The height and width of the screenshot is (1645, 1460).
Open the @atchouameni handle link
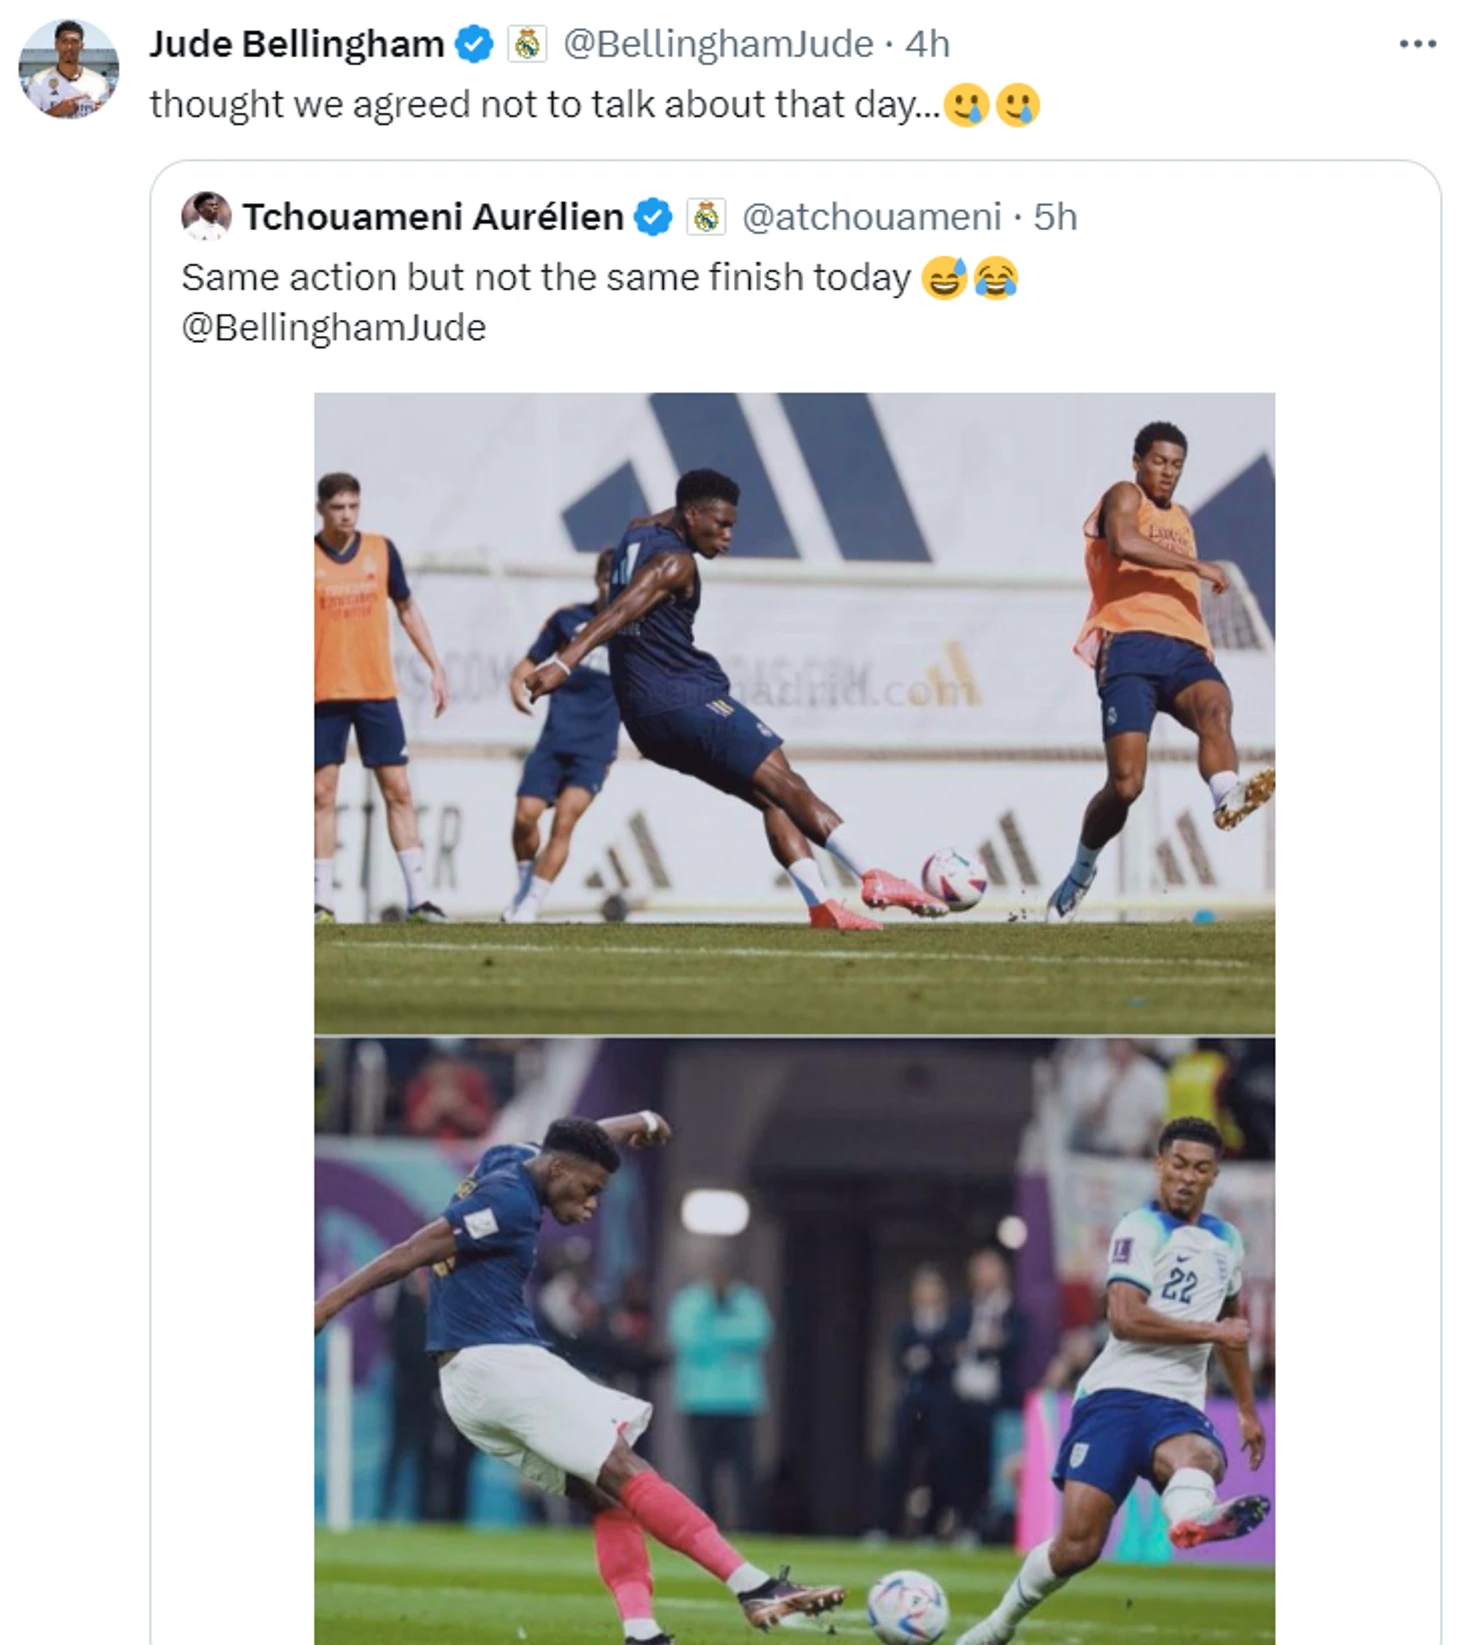[871, 217]
